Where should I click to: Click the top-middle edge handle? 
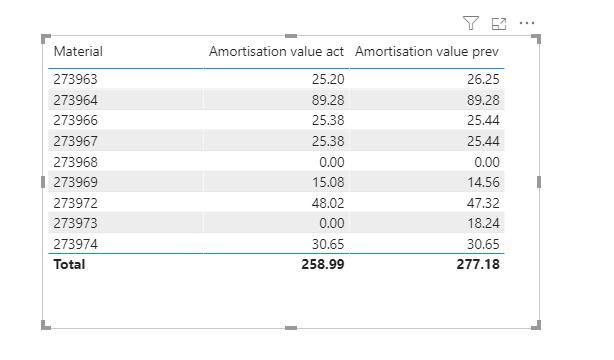pyautogui.click(x=291, y=36)
